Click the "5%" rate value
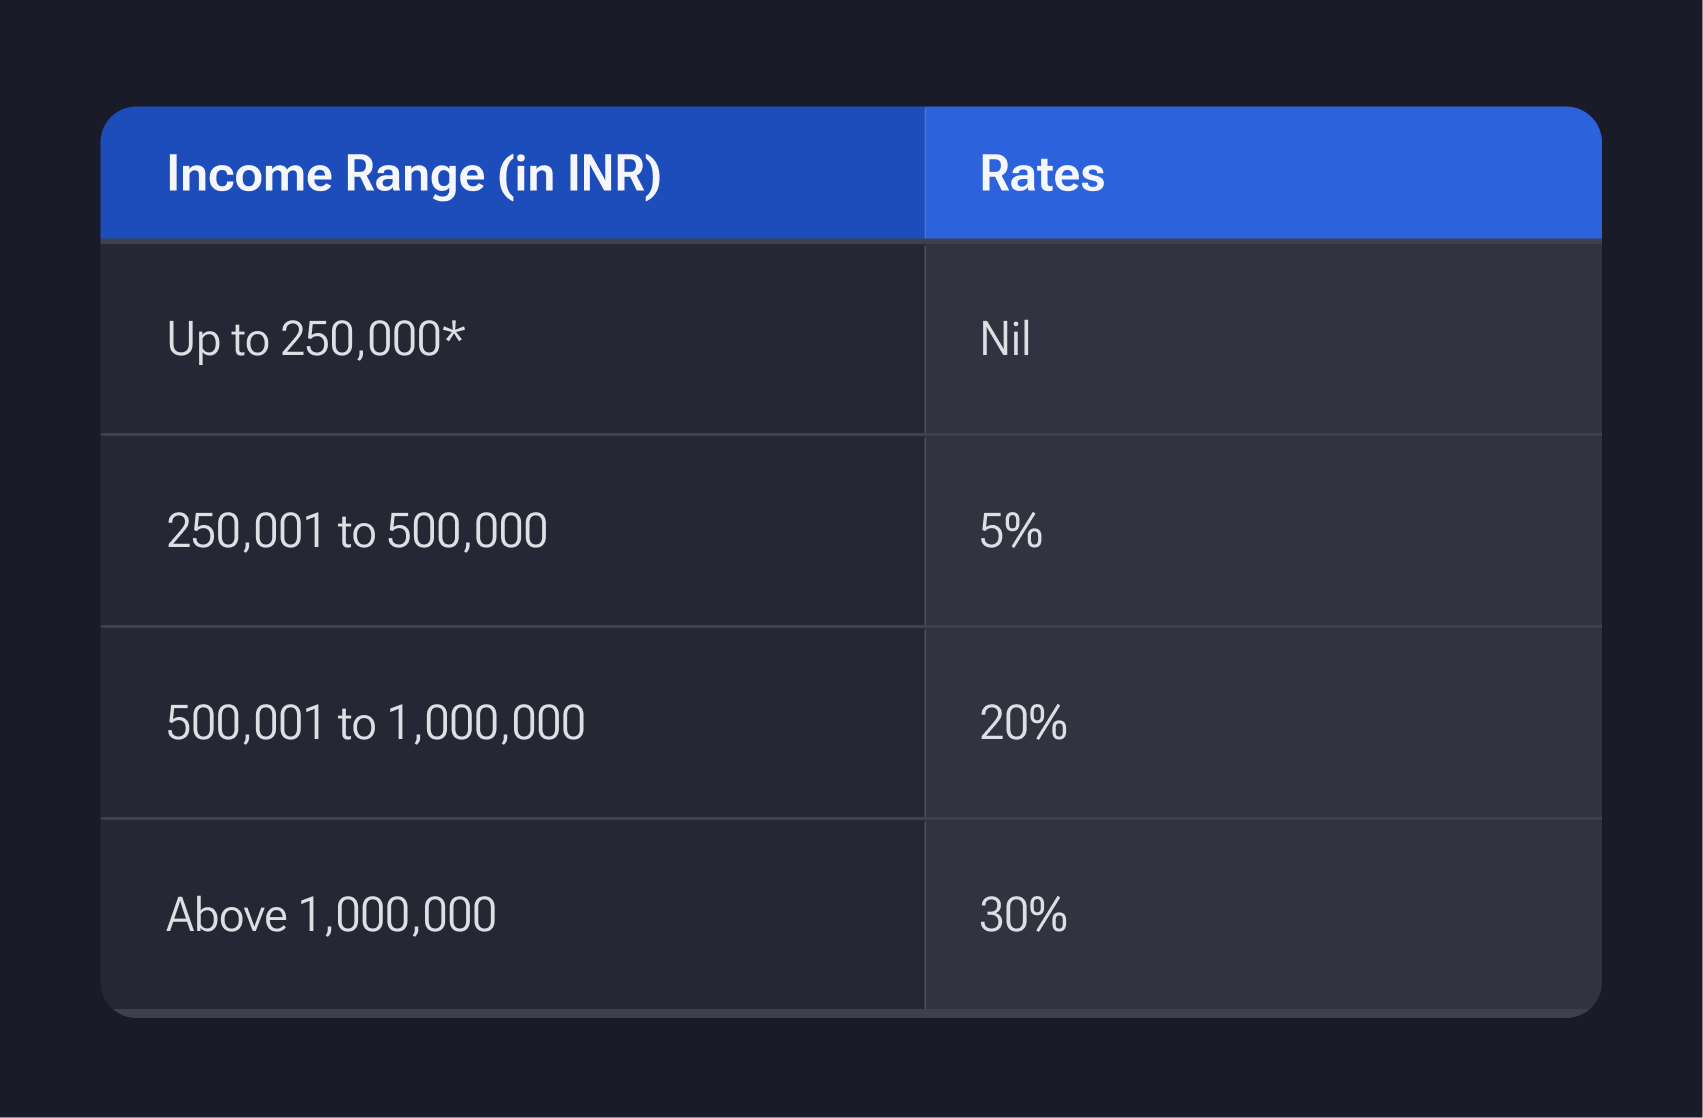 (x=1010, y=531)
